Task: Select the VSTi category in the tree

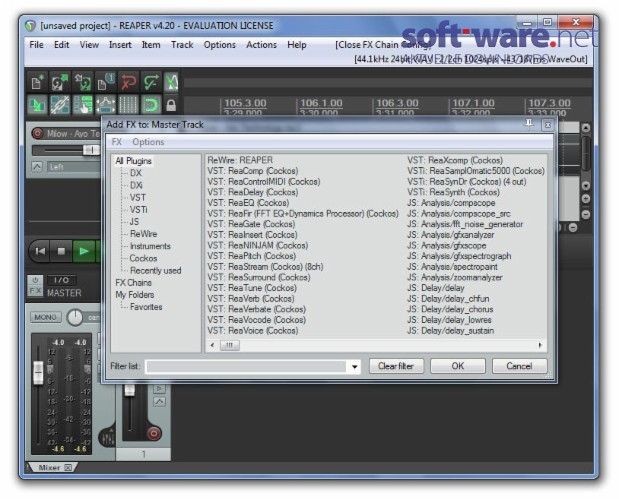Action: (x=139, y=210)
